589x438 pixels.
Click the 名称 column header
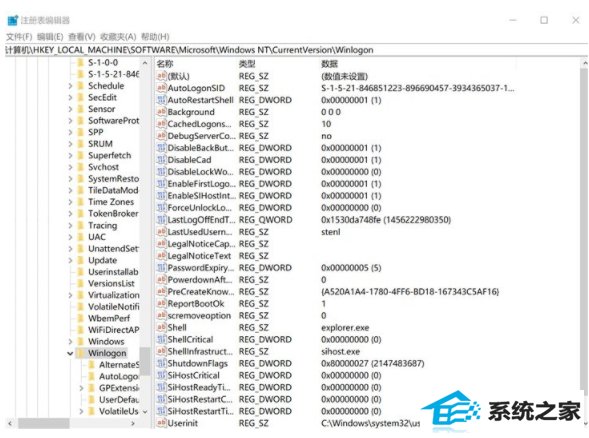[165, 64]
